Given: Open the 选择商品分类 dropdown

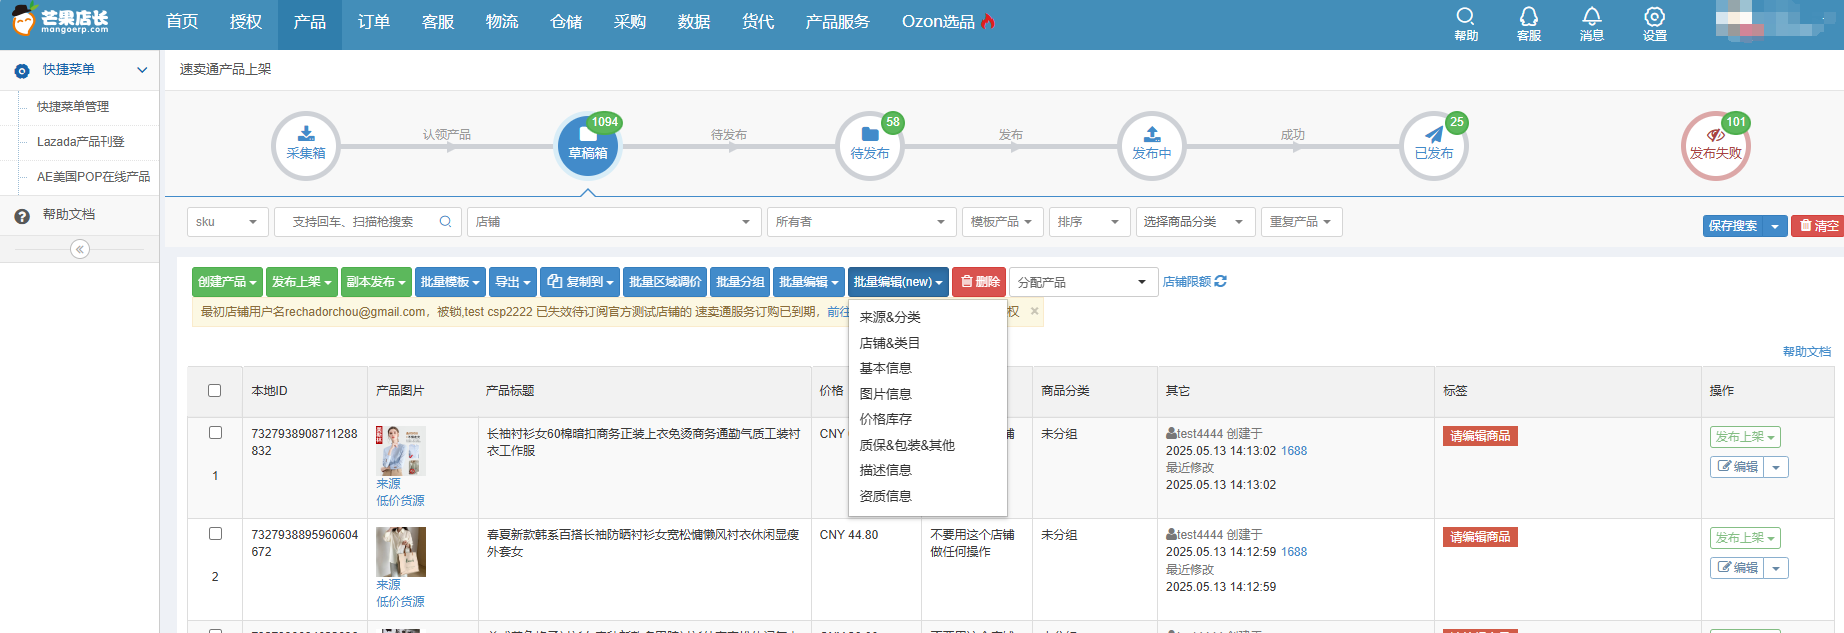Looking at the screenshot, I should pyautogui.click(x=1195, y=222).
